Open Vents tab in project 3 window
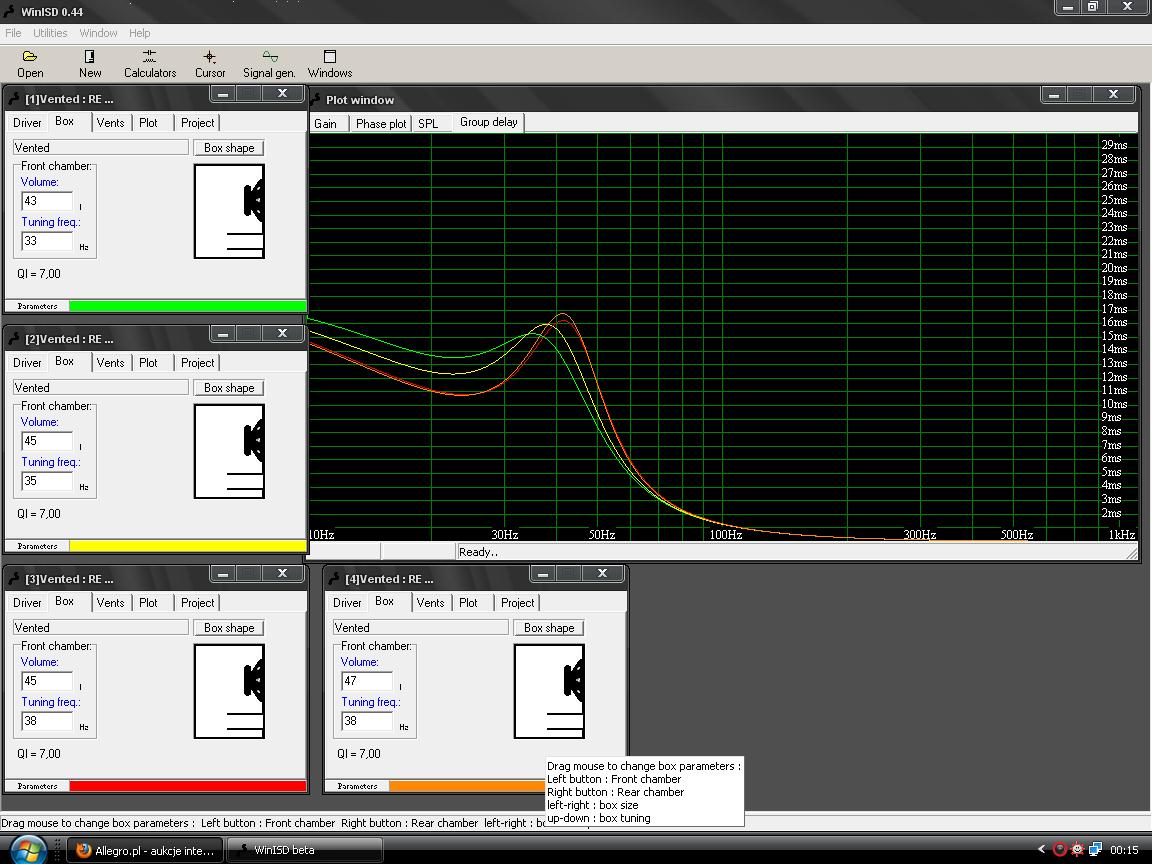Viewport: 1152px width, 864px height. coord(111,603)
